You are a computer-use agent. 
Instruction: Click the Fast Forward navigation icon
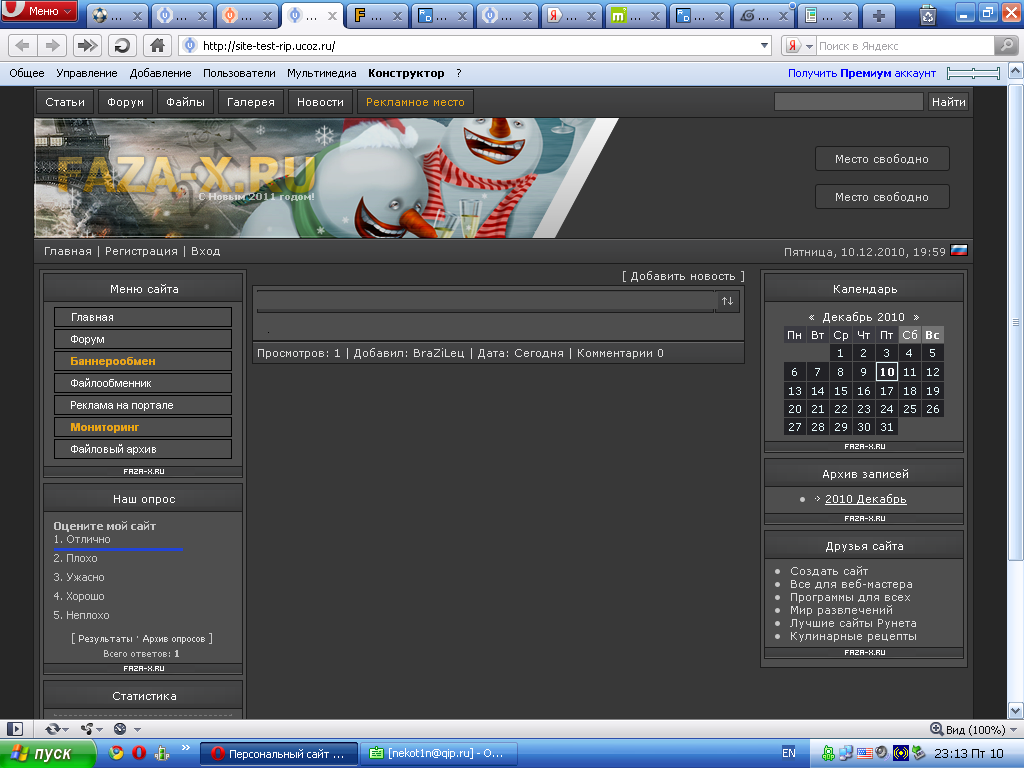point(87,46)
